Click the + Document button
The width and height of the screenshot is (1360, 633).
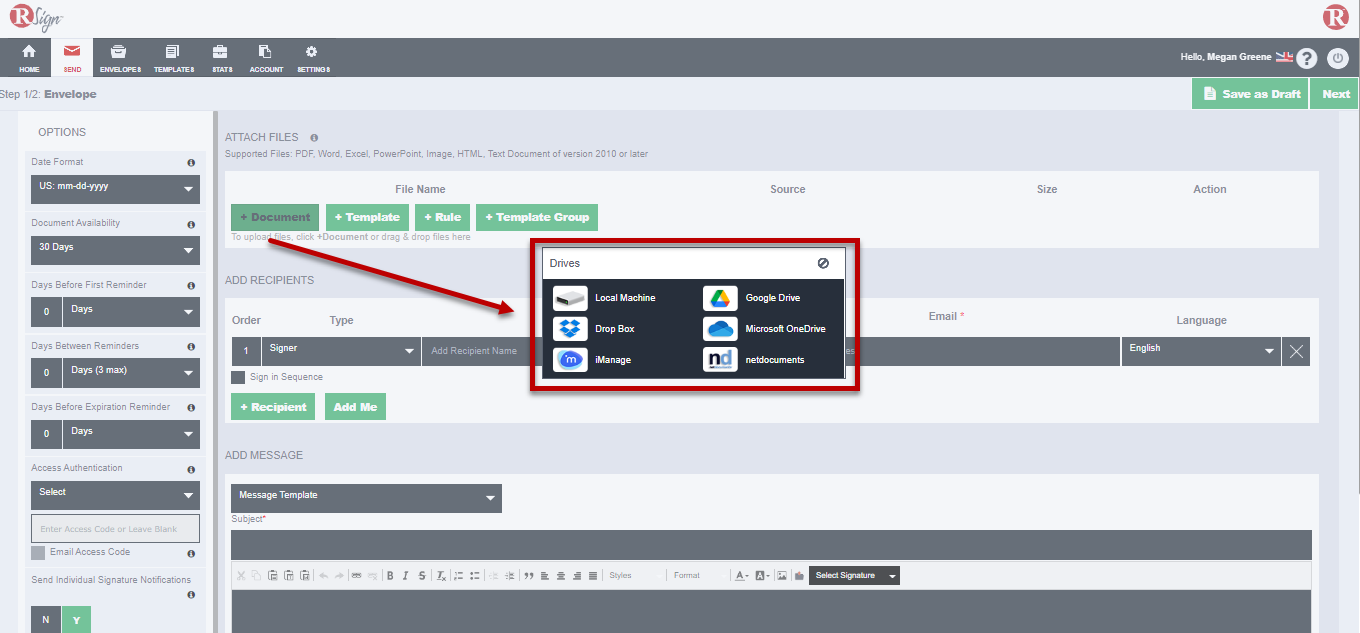(x=275, y=217)
